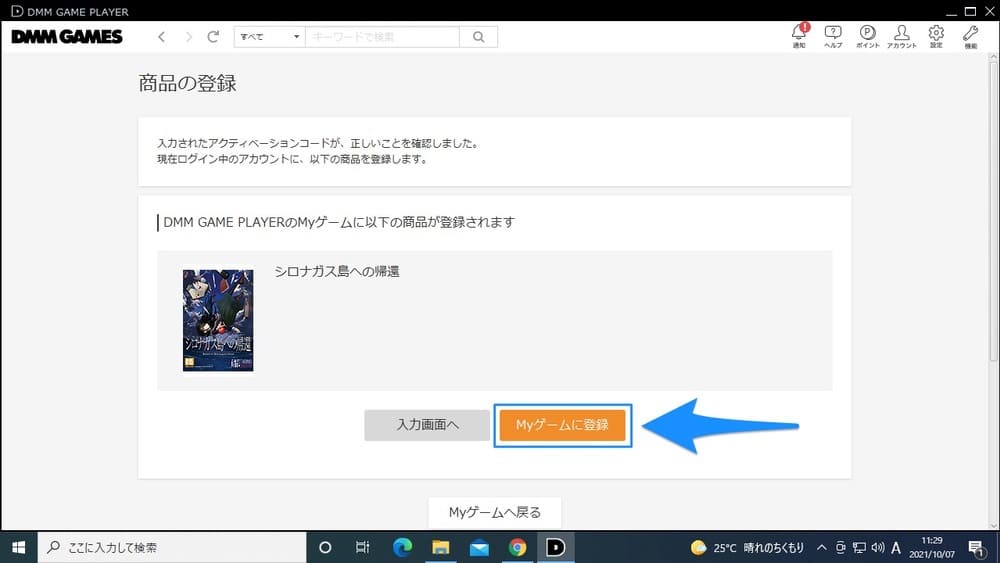
Task: Open the notifications bell icon
Action: click(798, 34)
